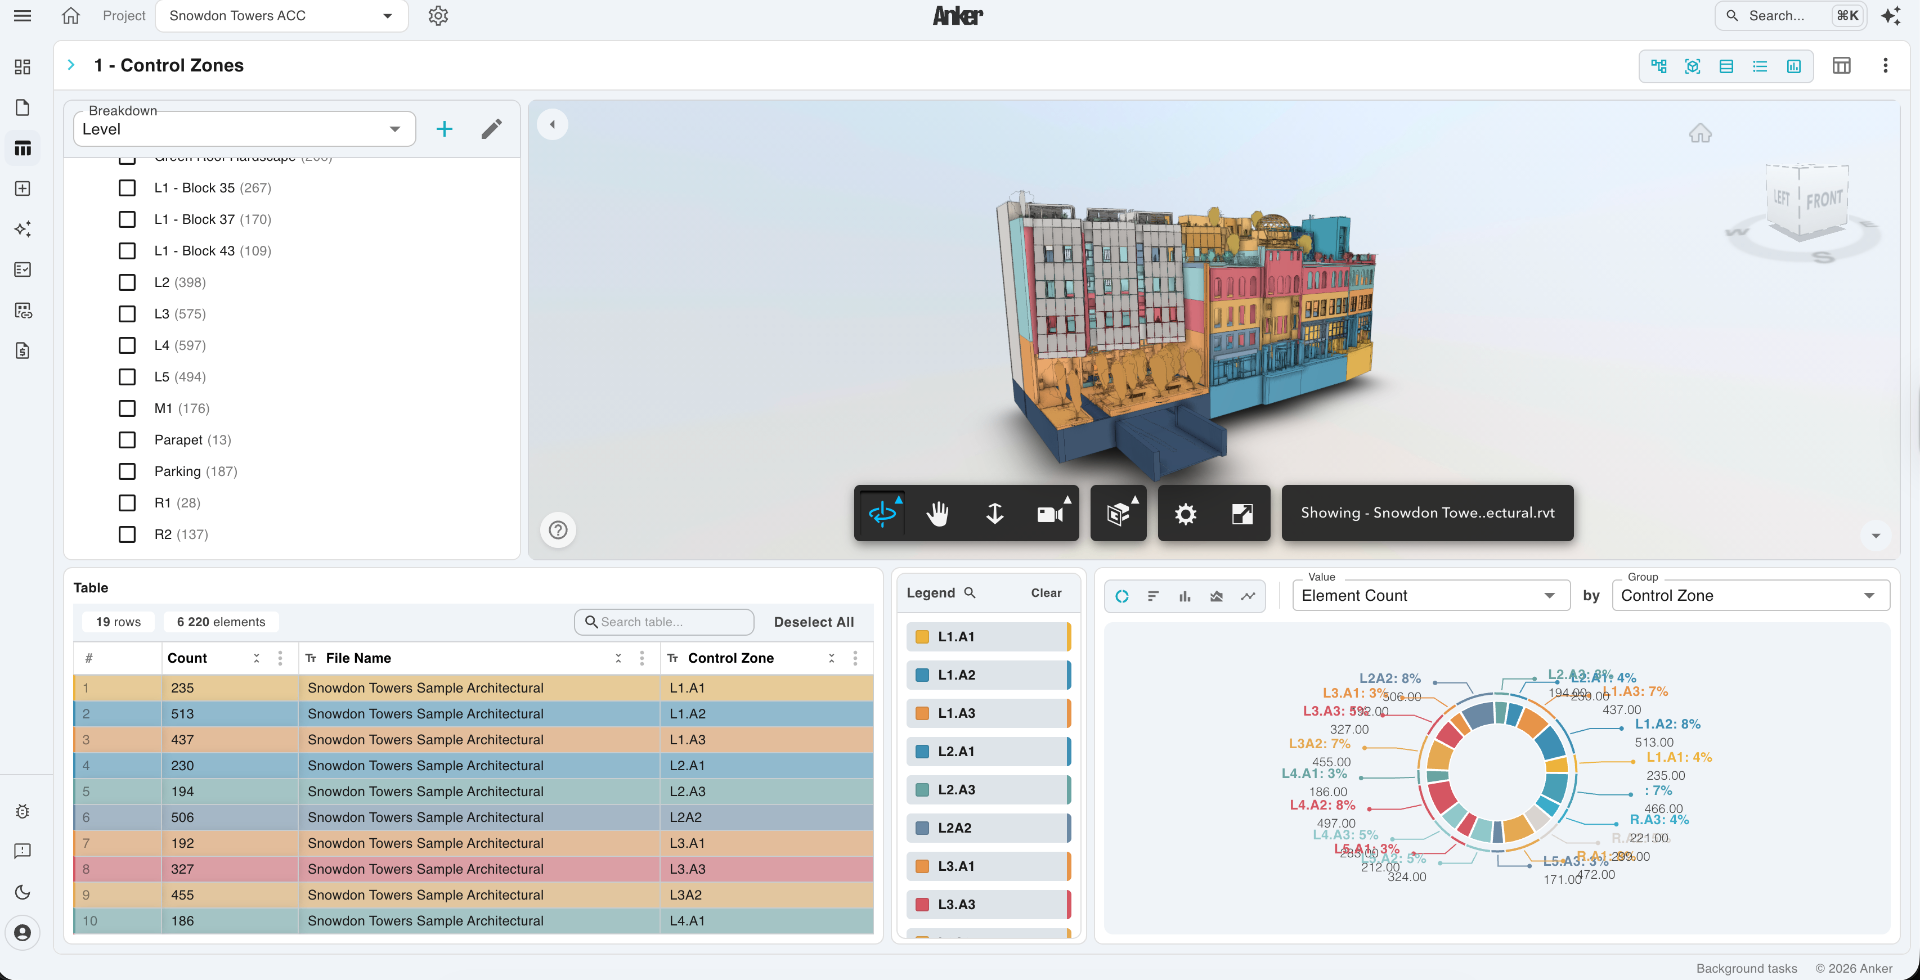Check the R2 (137) checkbox
Viewport: 1920px width, 980px height.
click(x=127, y=534)
